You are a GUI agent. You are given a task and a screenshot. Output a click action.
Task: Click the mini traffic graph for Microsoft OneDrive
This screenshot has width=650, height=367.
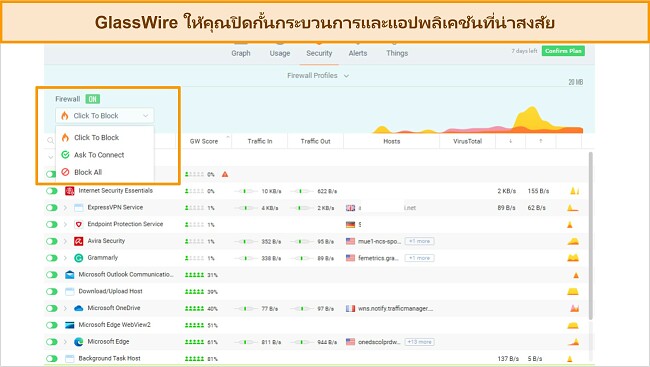pos(574,308)
